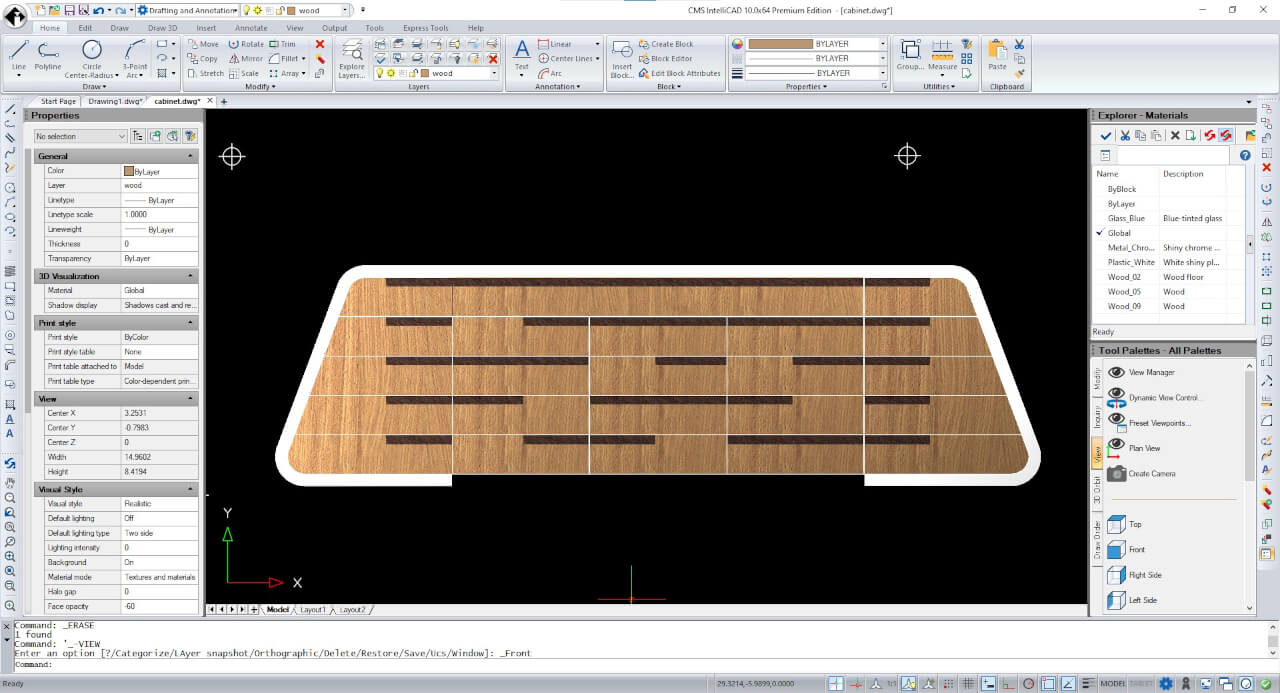Viewport: 1280px width, 693px height.
Task: Collapse the Visual Style section
Action: (190, 490)
